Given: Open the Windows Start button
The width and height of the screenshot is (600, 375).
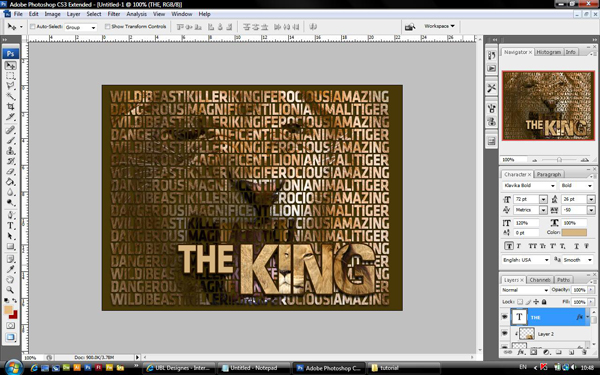Looking at the screenshot, I should click(13, 367).
